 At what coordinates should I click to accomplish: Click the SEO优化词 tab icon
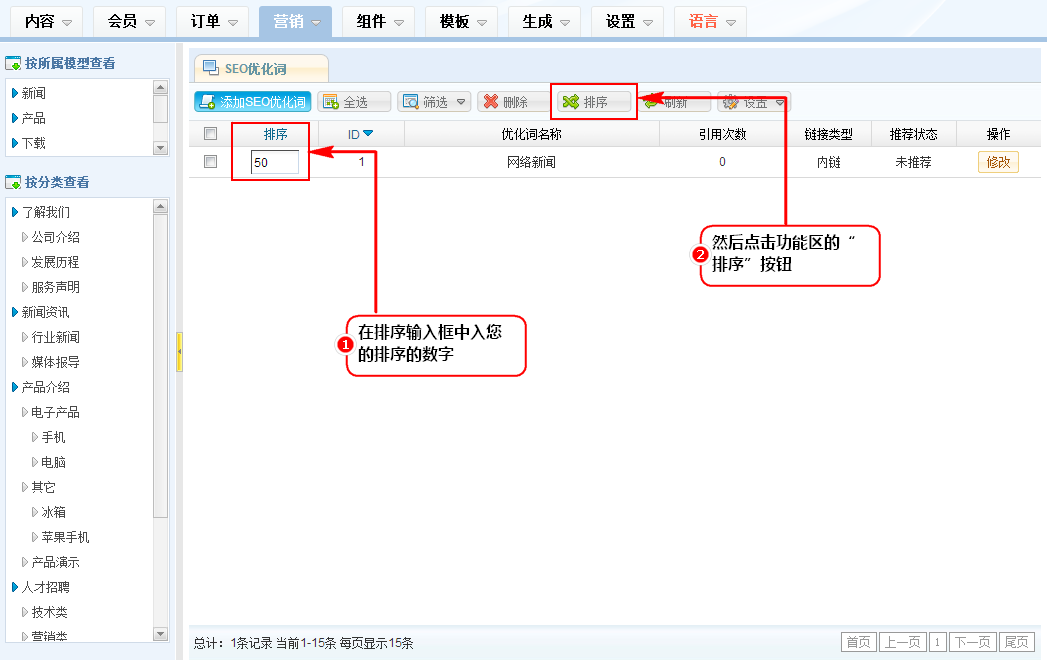[x=211, y=68]
